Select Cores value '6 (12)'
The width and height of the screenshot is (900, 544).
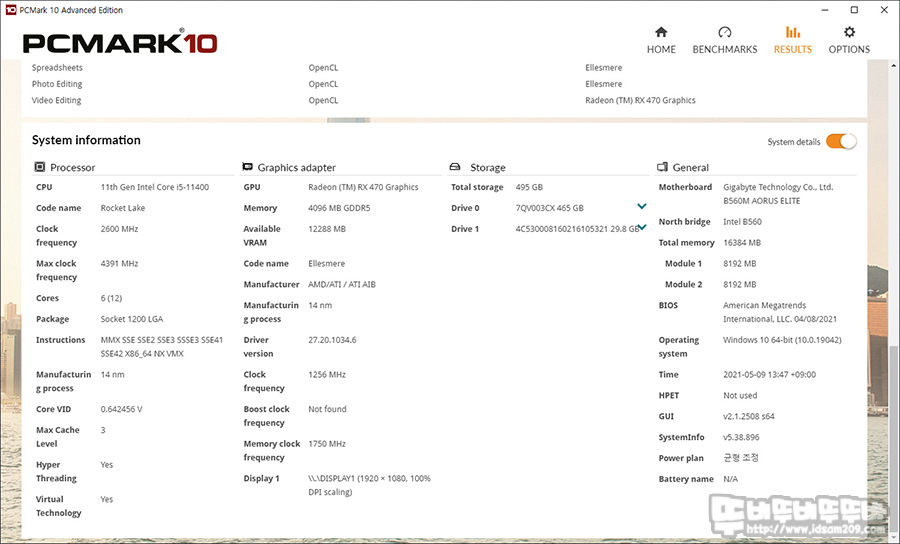tap(111, 298)
